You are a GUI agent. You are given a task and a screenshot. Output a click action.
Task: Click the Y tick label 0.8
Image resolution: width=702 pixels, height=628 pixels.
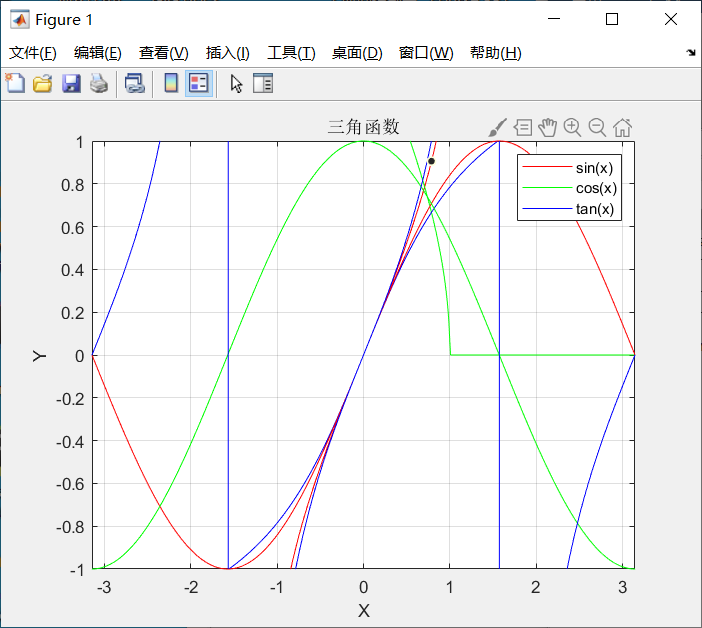tap(73, 185)
